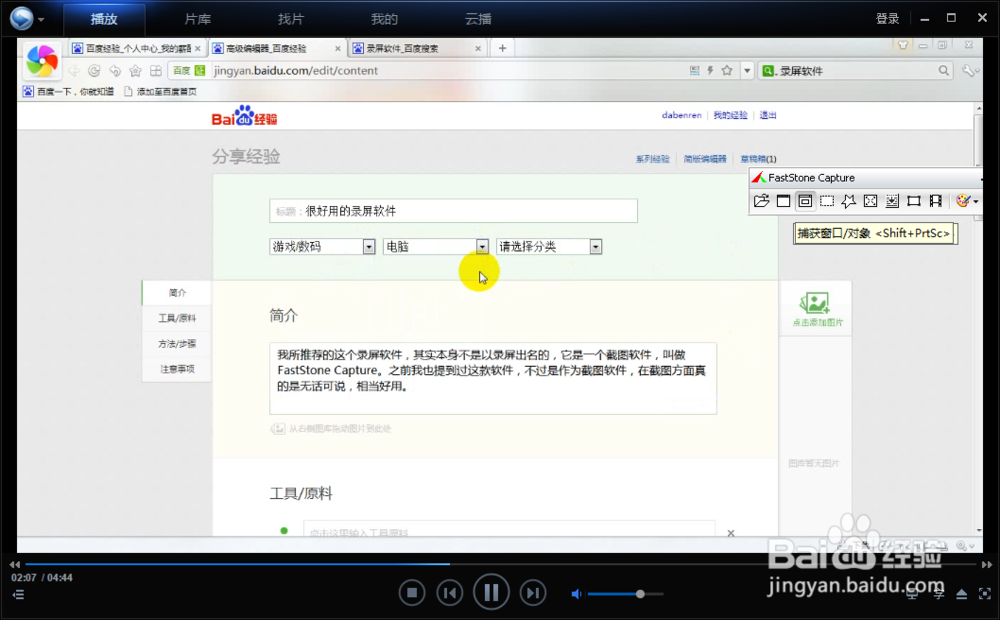Switch to the 片库 tab in the player
Viewport: 1000px width, 620px height.
[x=197, y=18]
